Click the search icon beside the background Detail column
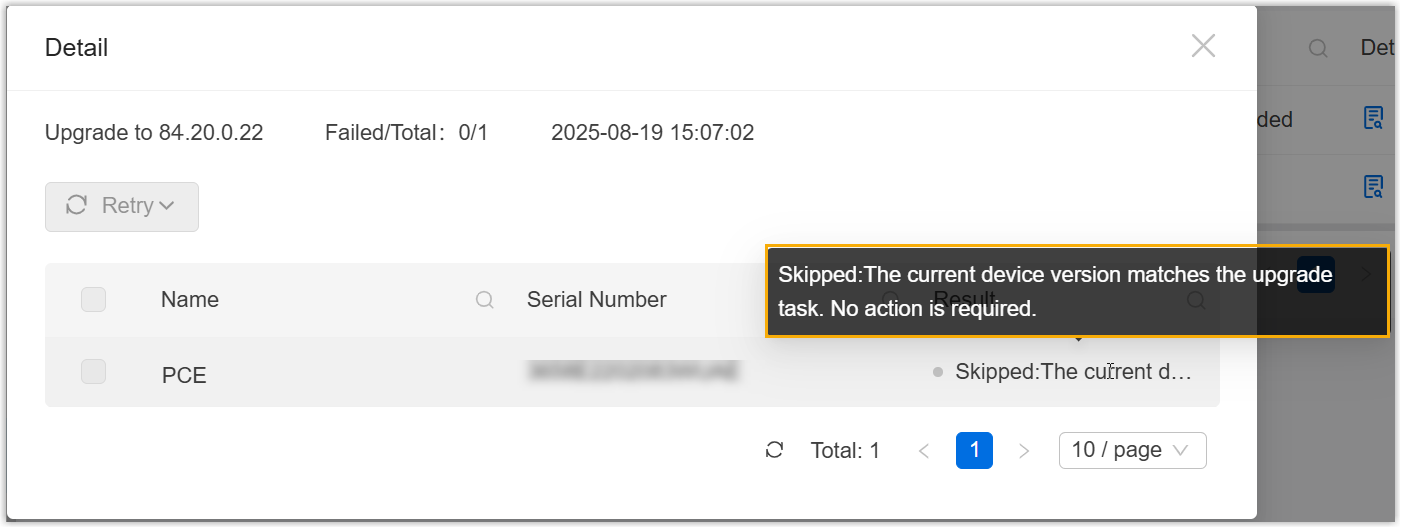1401x528 pixels. point(1319,48)
